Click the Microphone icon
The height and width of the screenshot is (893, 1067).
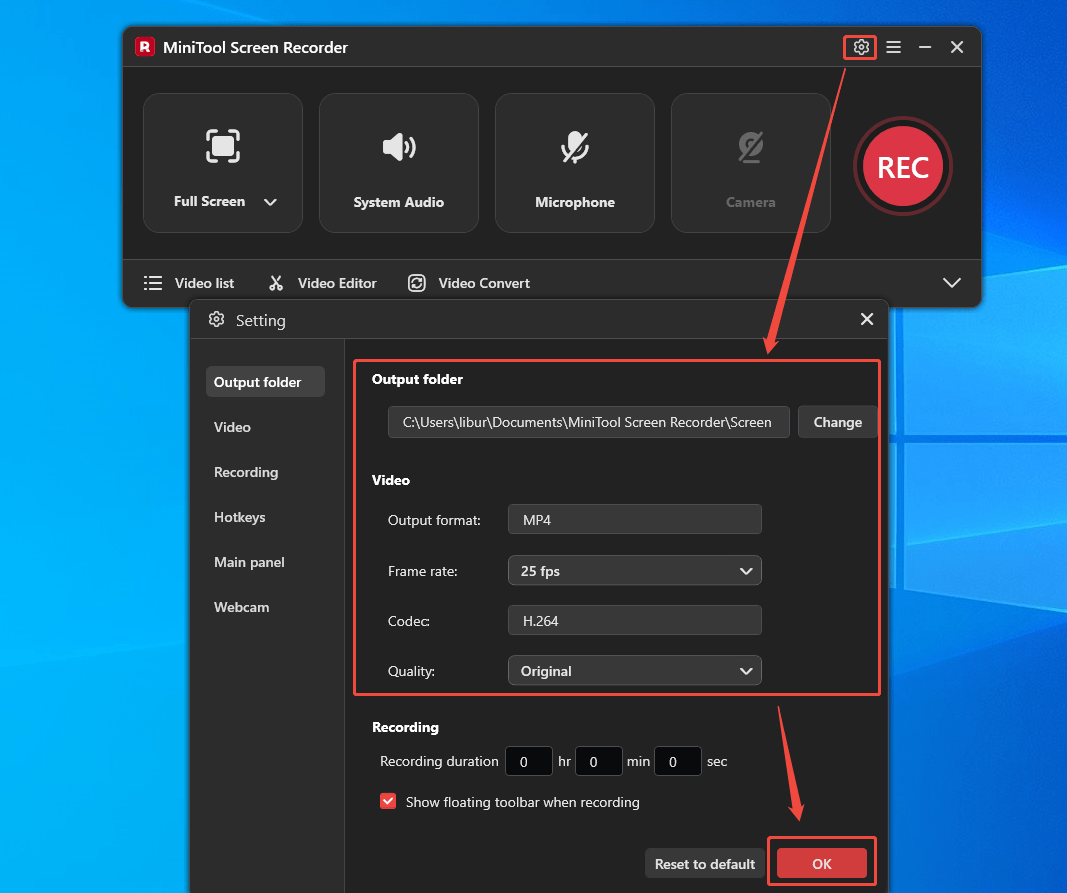point(574,146)
